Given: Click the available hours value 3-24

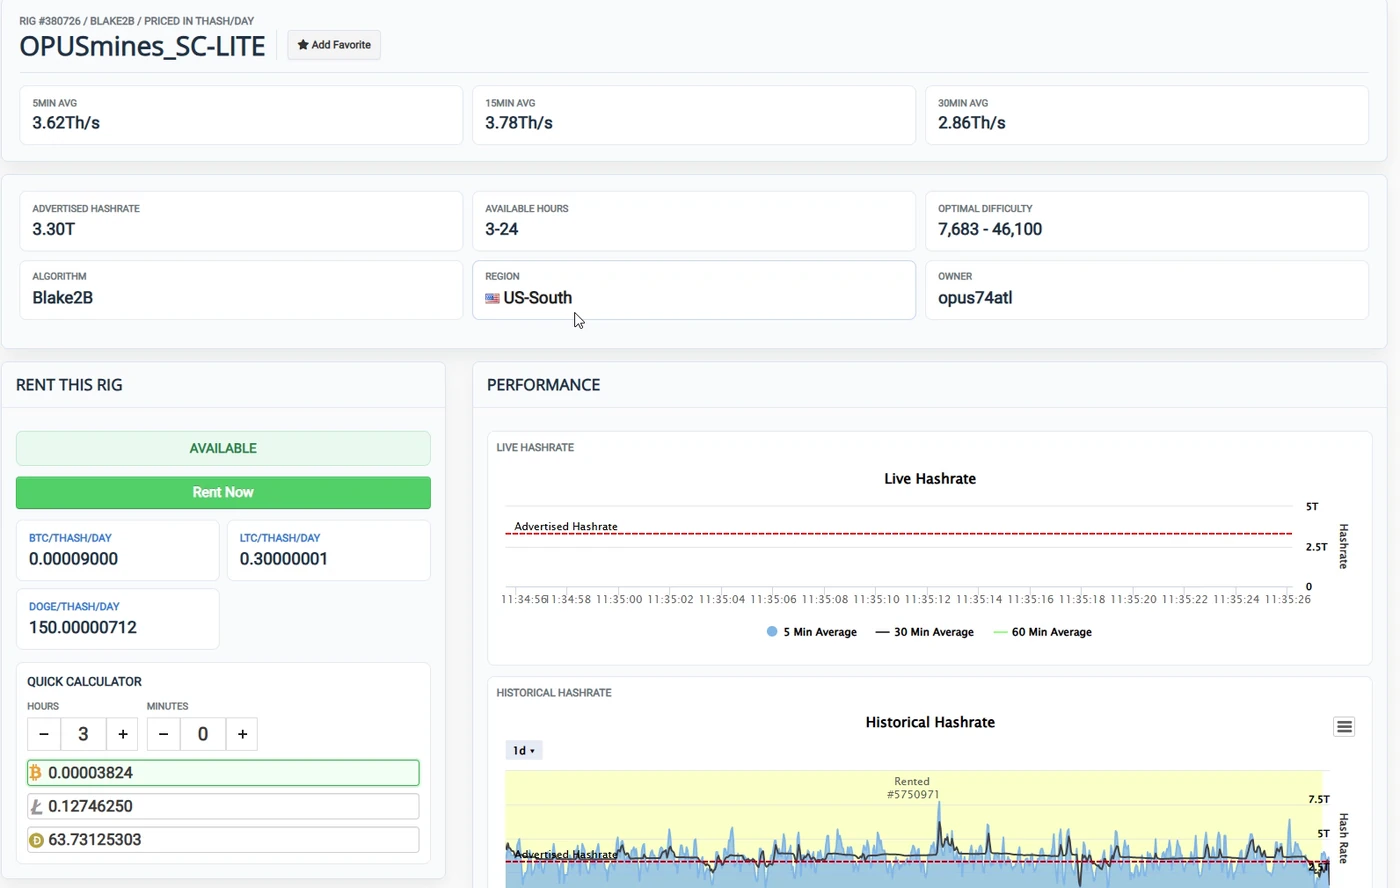Looking at the screenshot, I should [502, 229].
